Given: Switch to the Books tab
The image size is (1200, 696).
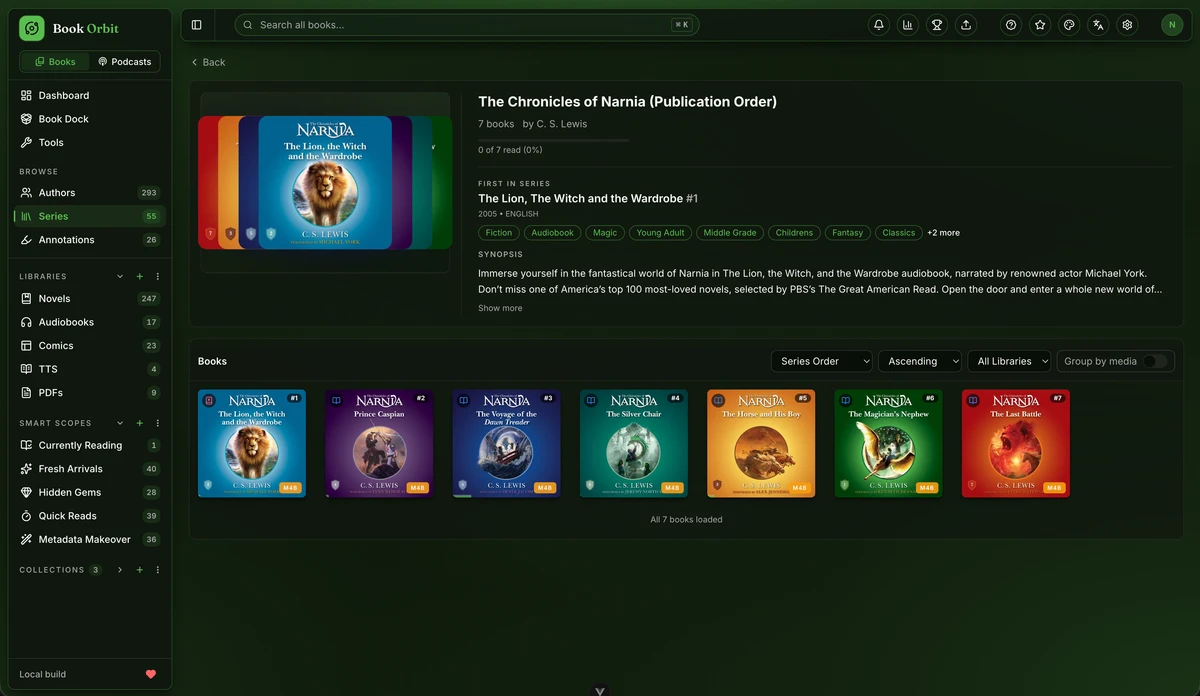Looking at the screenshot, I should pyautogui.click(x=55, y=62).
